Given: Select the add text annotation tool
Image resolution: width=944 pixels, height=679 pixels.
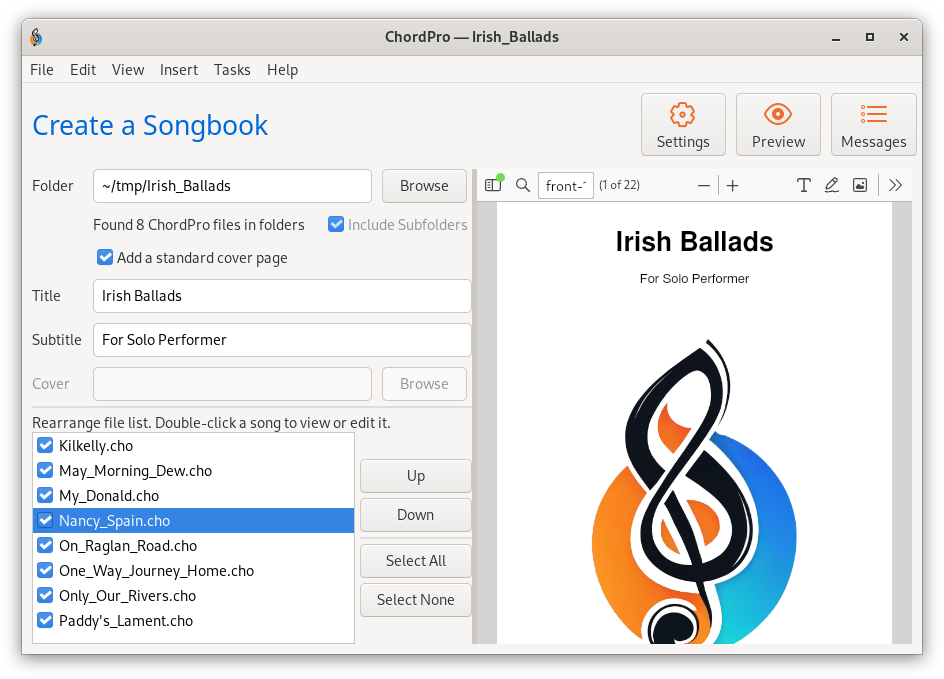Looking at the screenshot, I should (803, 185).
